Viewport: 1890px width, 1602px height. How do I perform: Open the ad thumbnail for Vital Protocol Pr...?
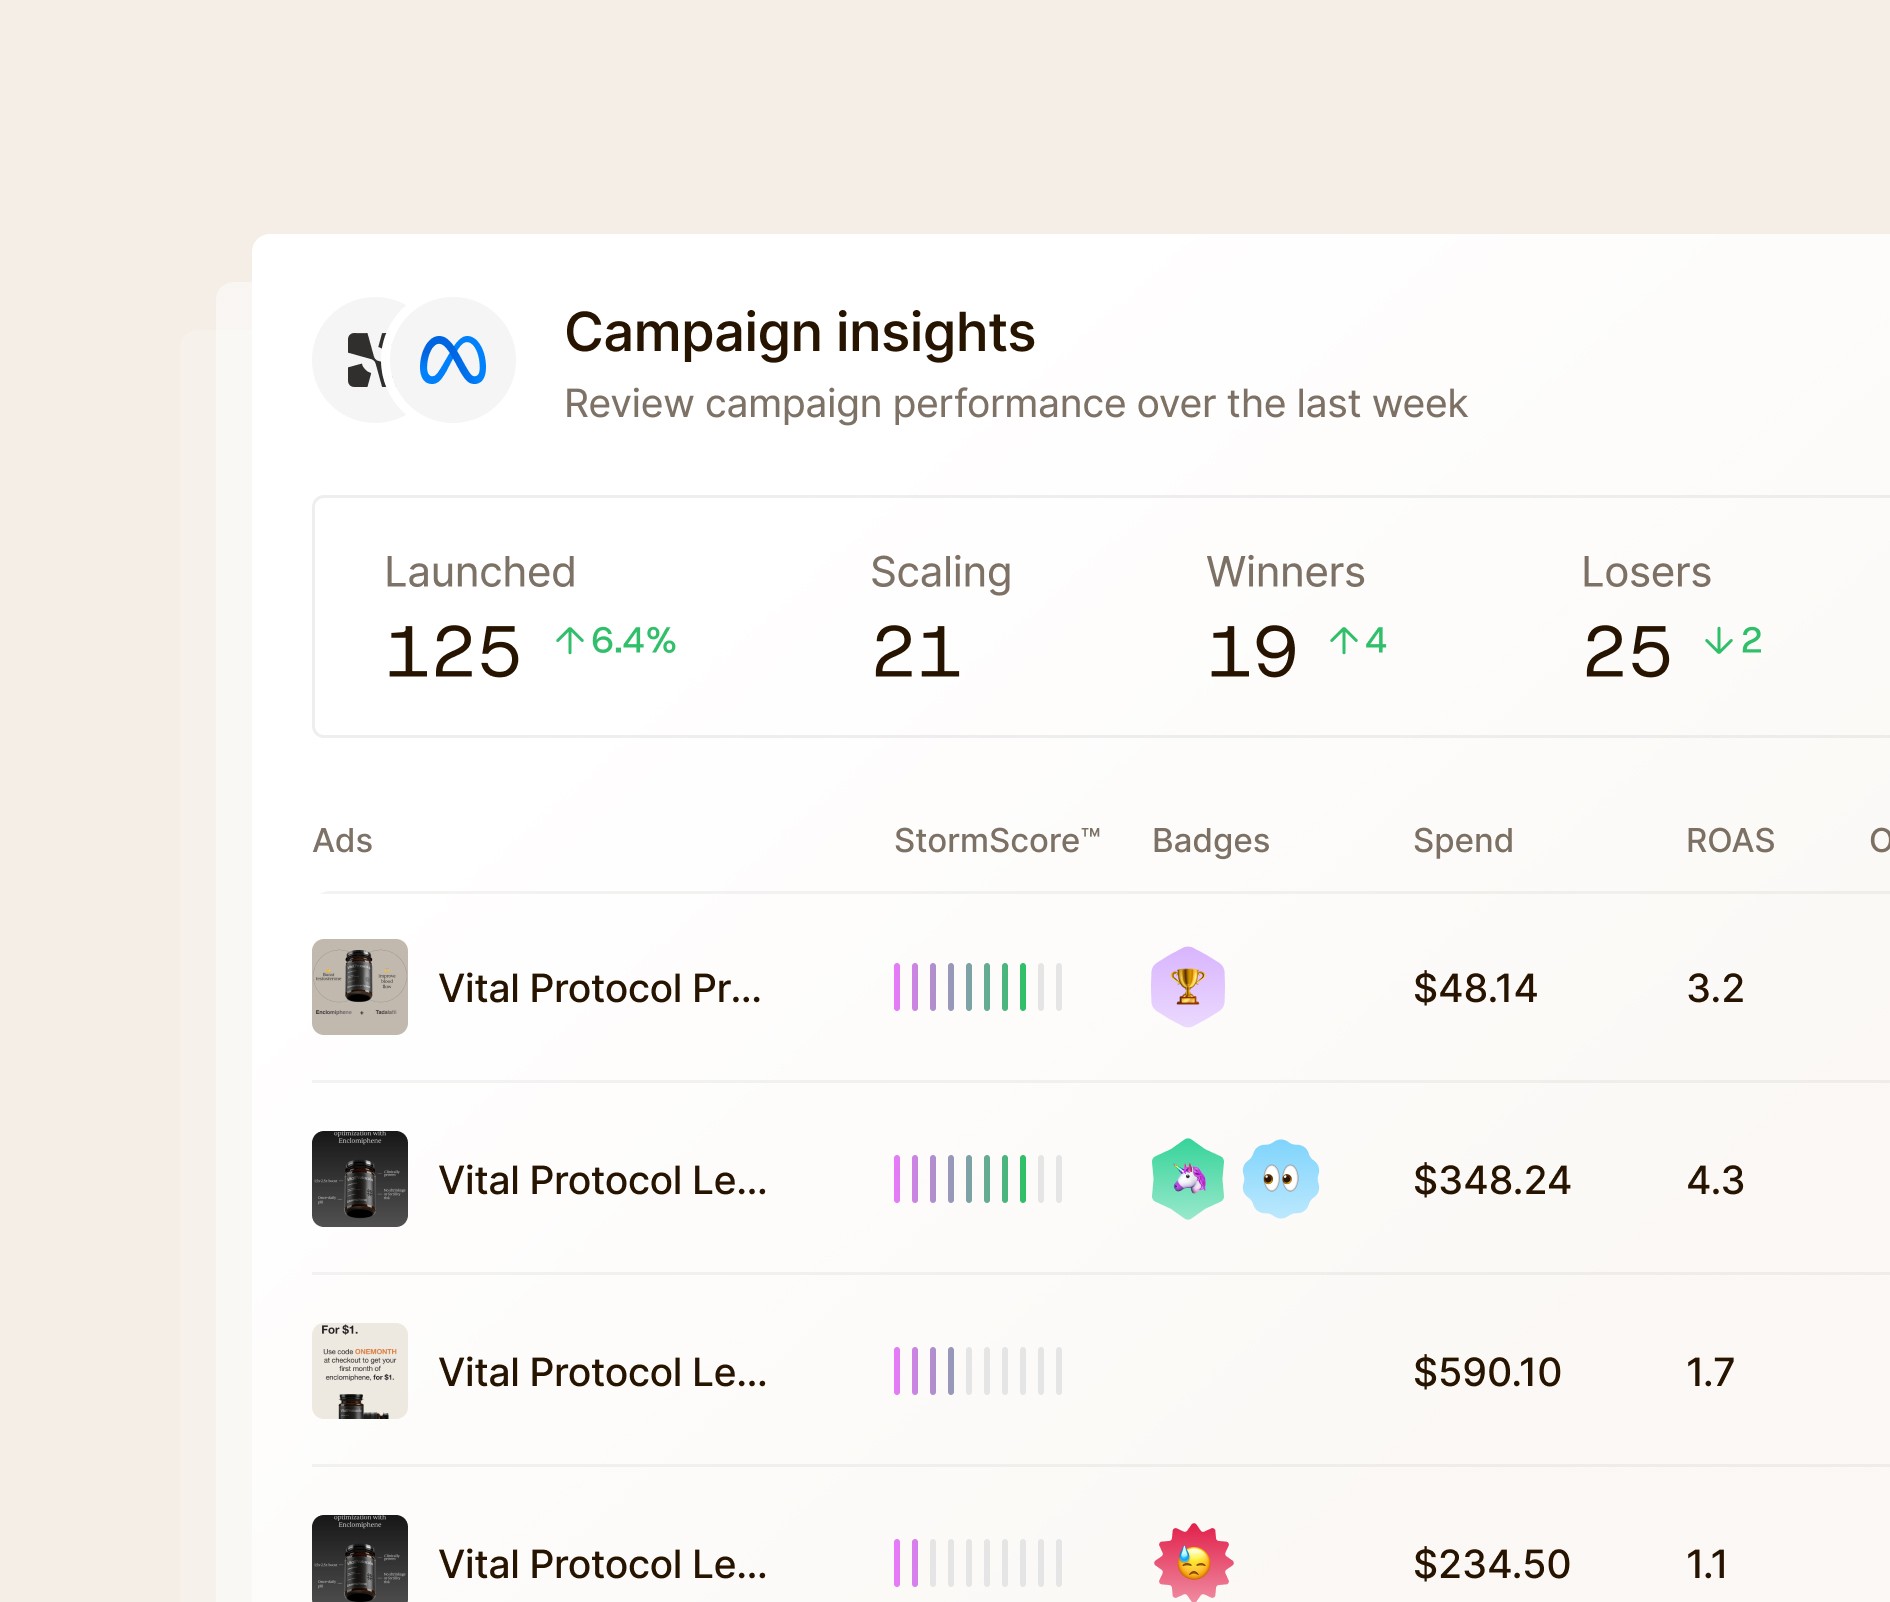pos(360,987)
